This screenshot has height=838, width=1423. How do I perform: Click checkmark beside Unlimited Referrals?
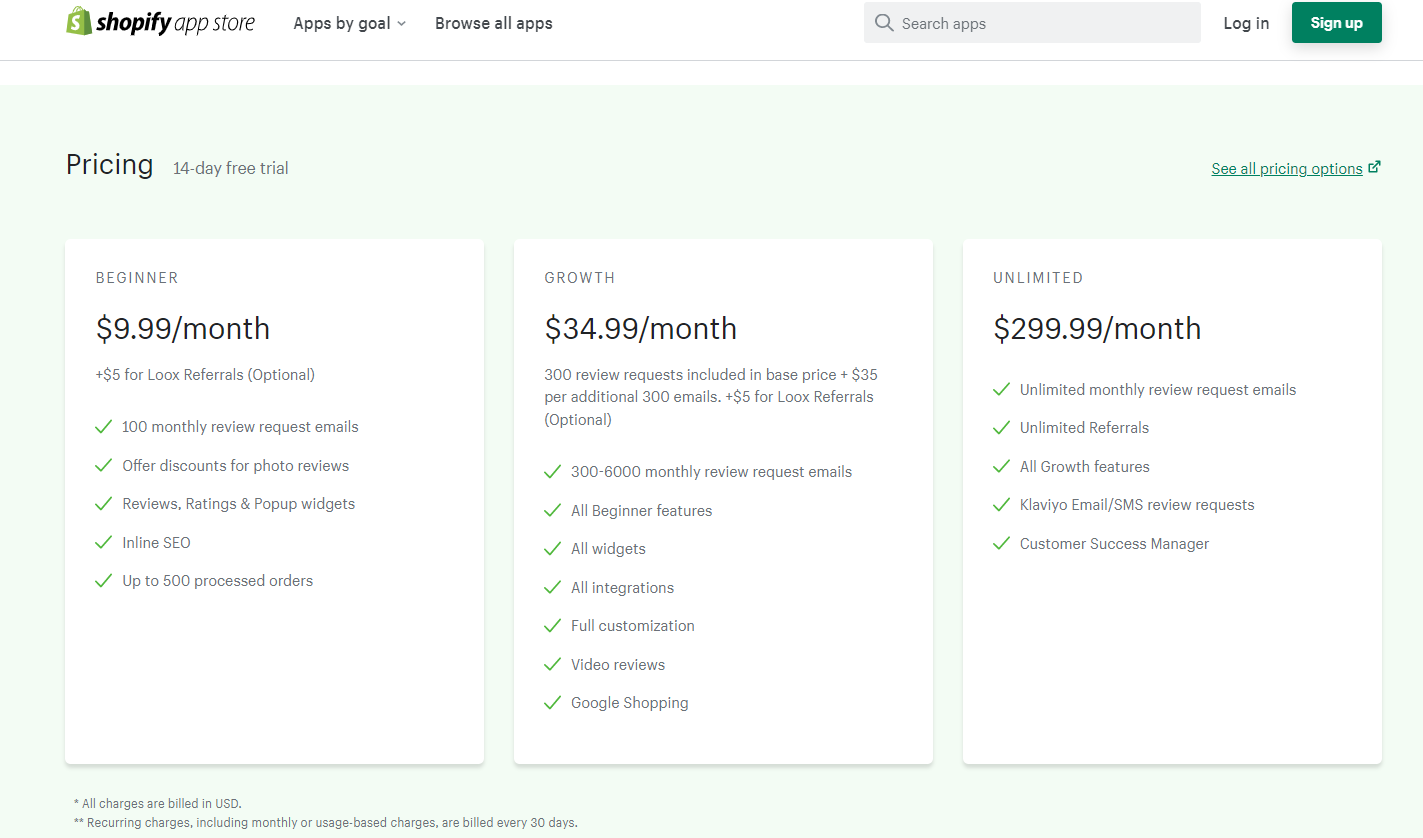pos(1001,427)
